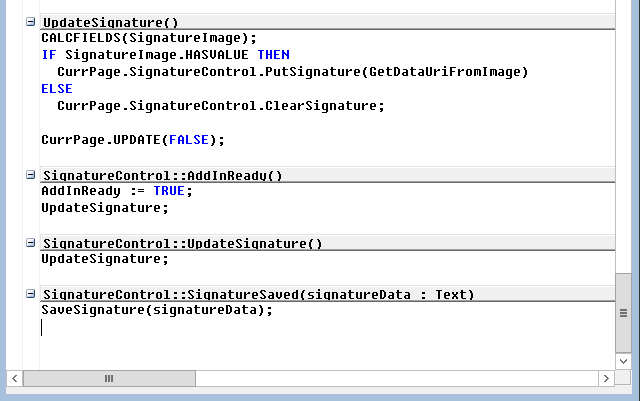Click the TRUE value in AddInReady assignment
This screenshot has width=640, height=401.
169,191
